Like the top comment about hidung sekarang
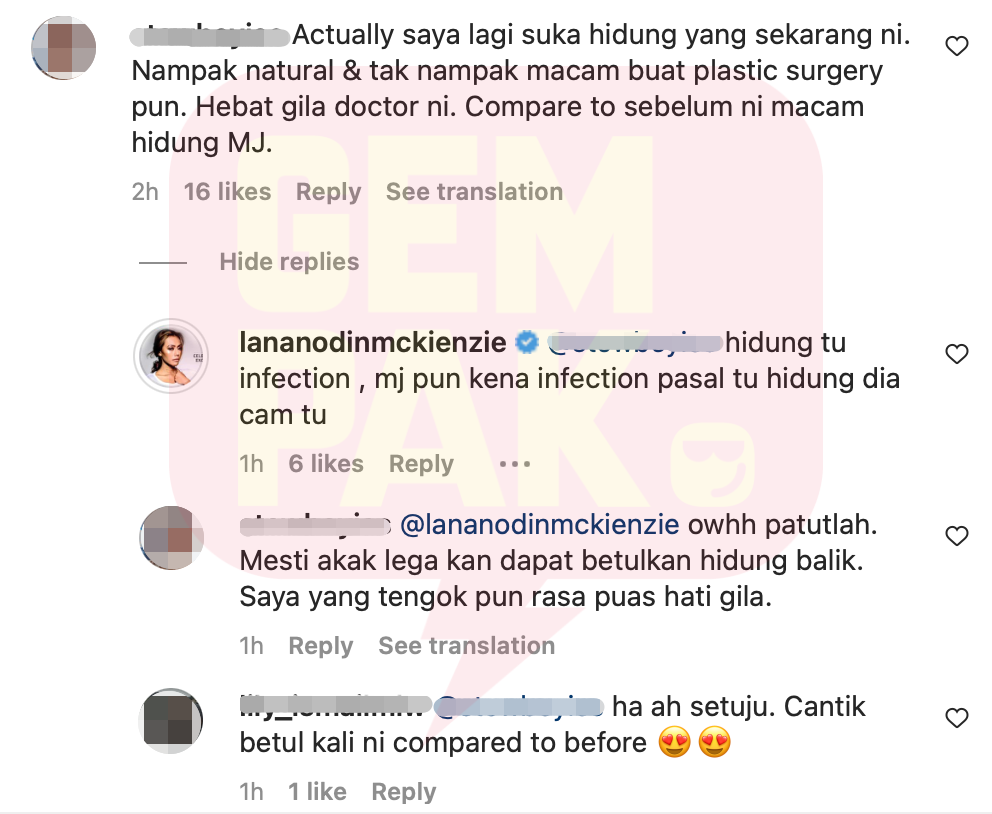992x814 pixels. [957, 46]
